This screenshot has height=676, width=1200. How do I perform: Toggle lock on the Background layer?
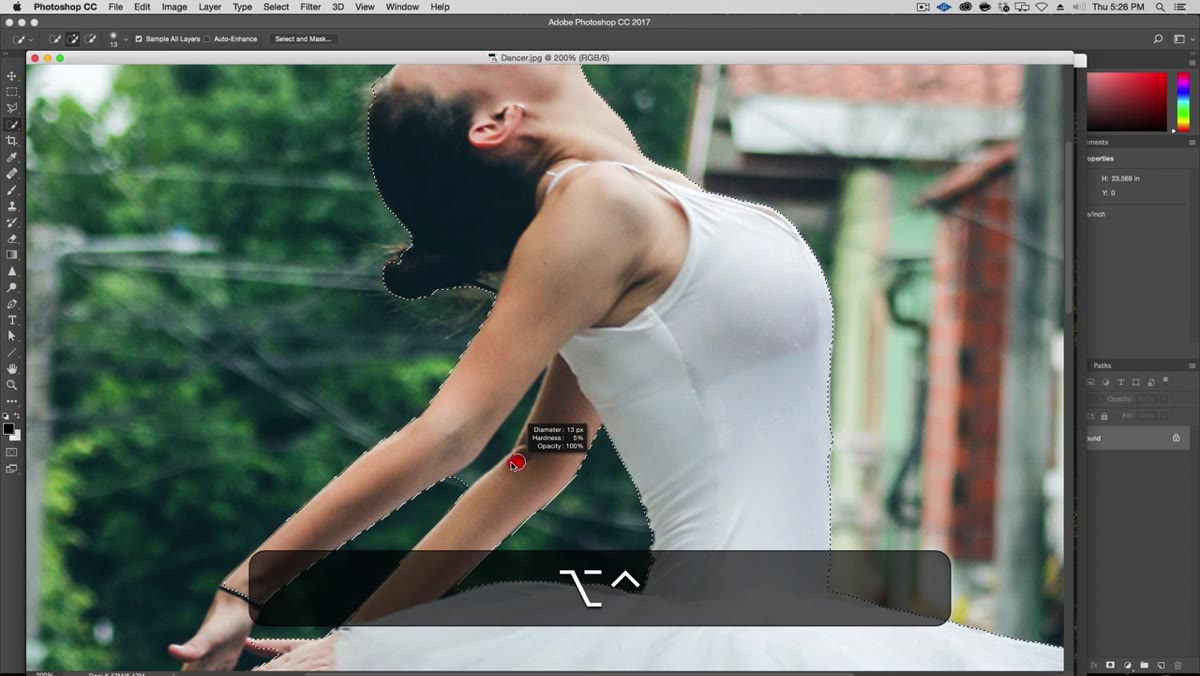1176,438
